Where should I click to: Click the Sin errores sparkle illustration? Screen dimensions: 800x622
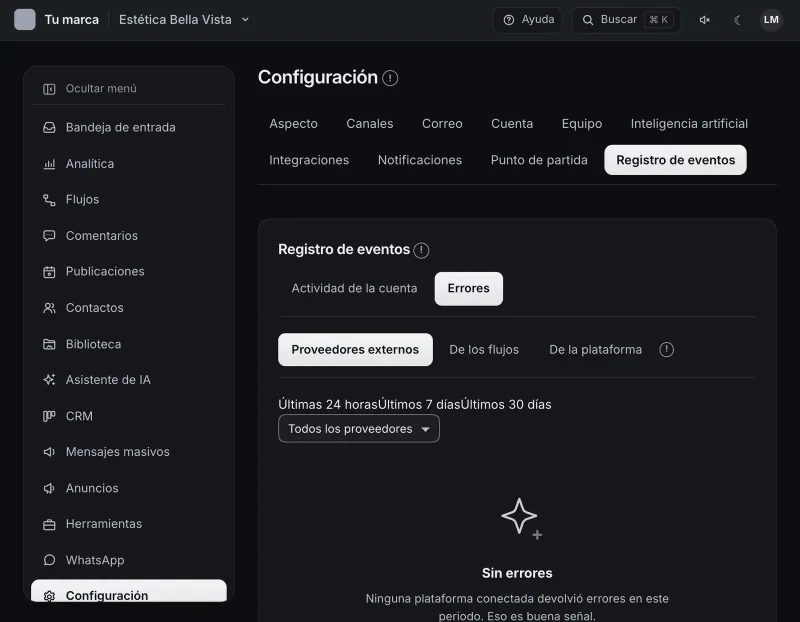[x=521, y=518]
